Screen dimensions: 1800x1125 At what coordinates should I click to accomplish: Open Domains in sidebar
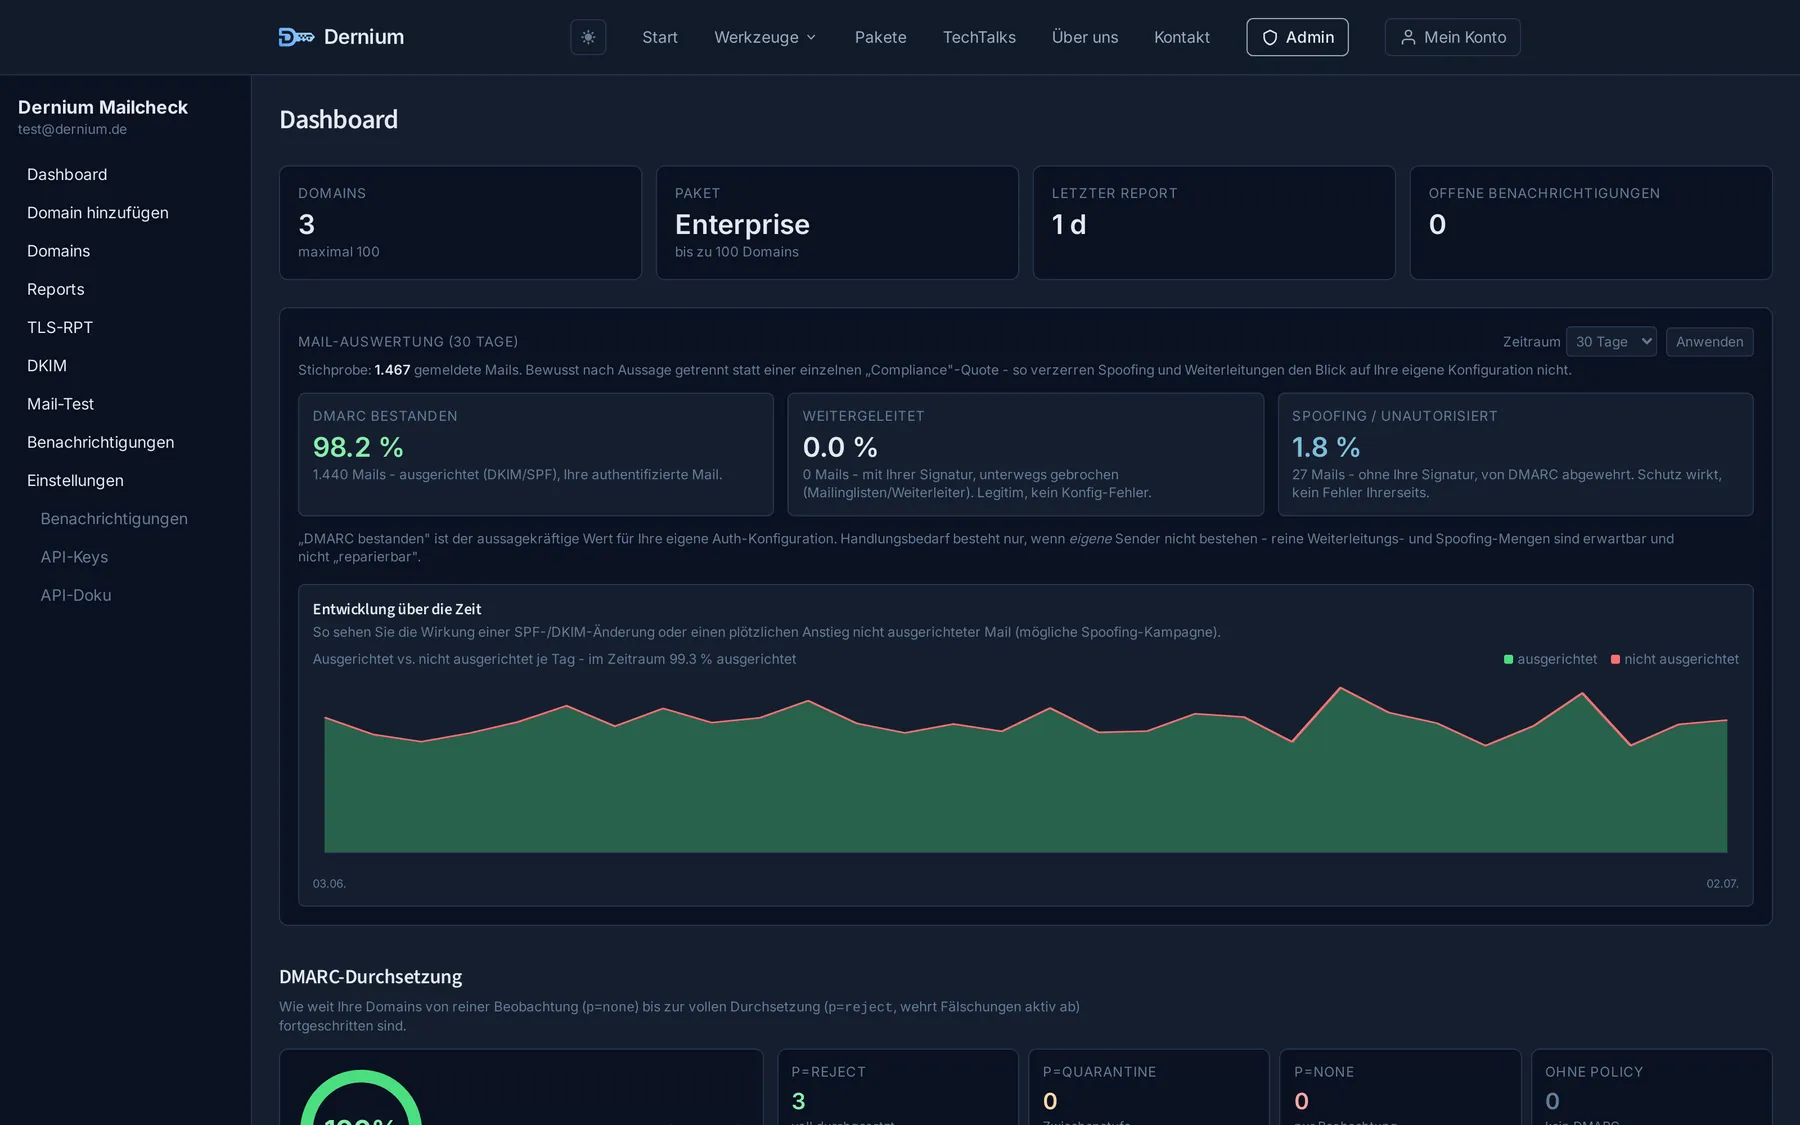(58, 251)
